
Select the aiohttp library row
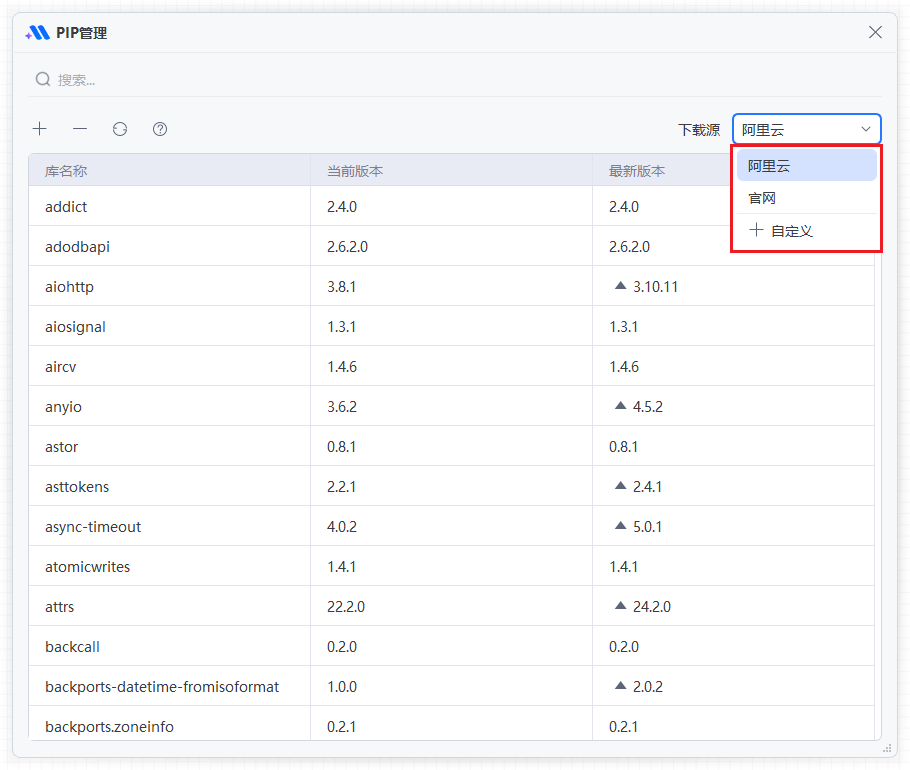tap(452, 287)
